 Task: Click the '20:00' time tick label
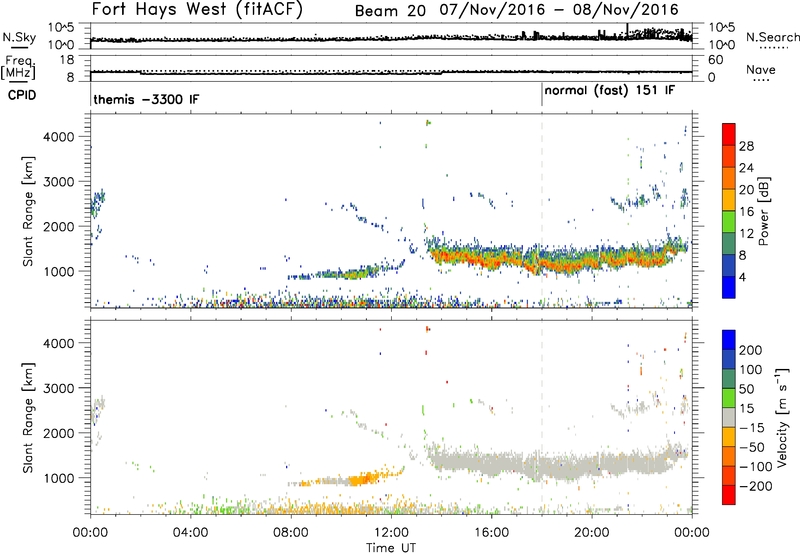coord(591,533)
